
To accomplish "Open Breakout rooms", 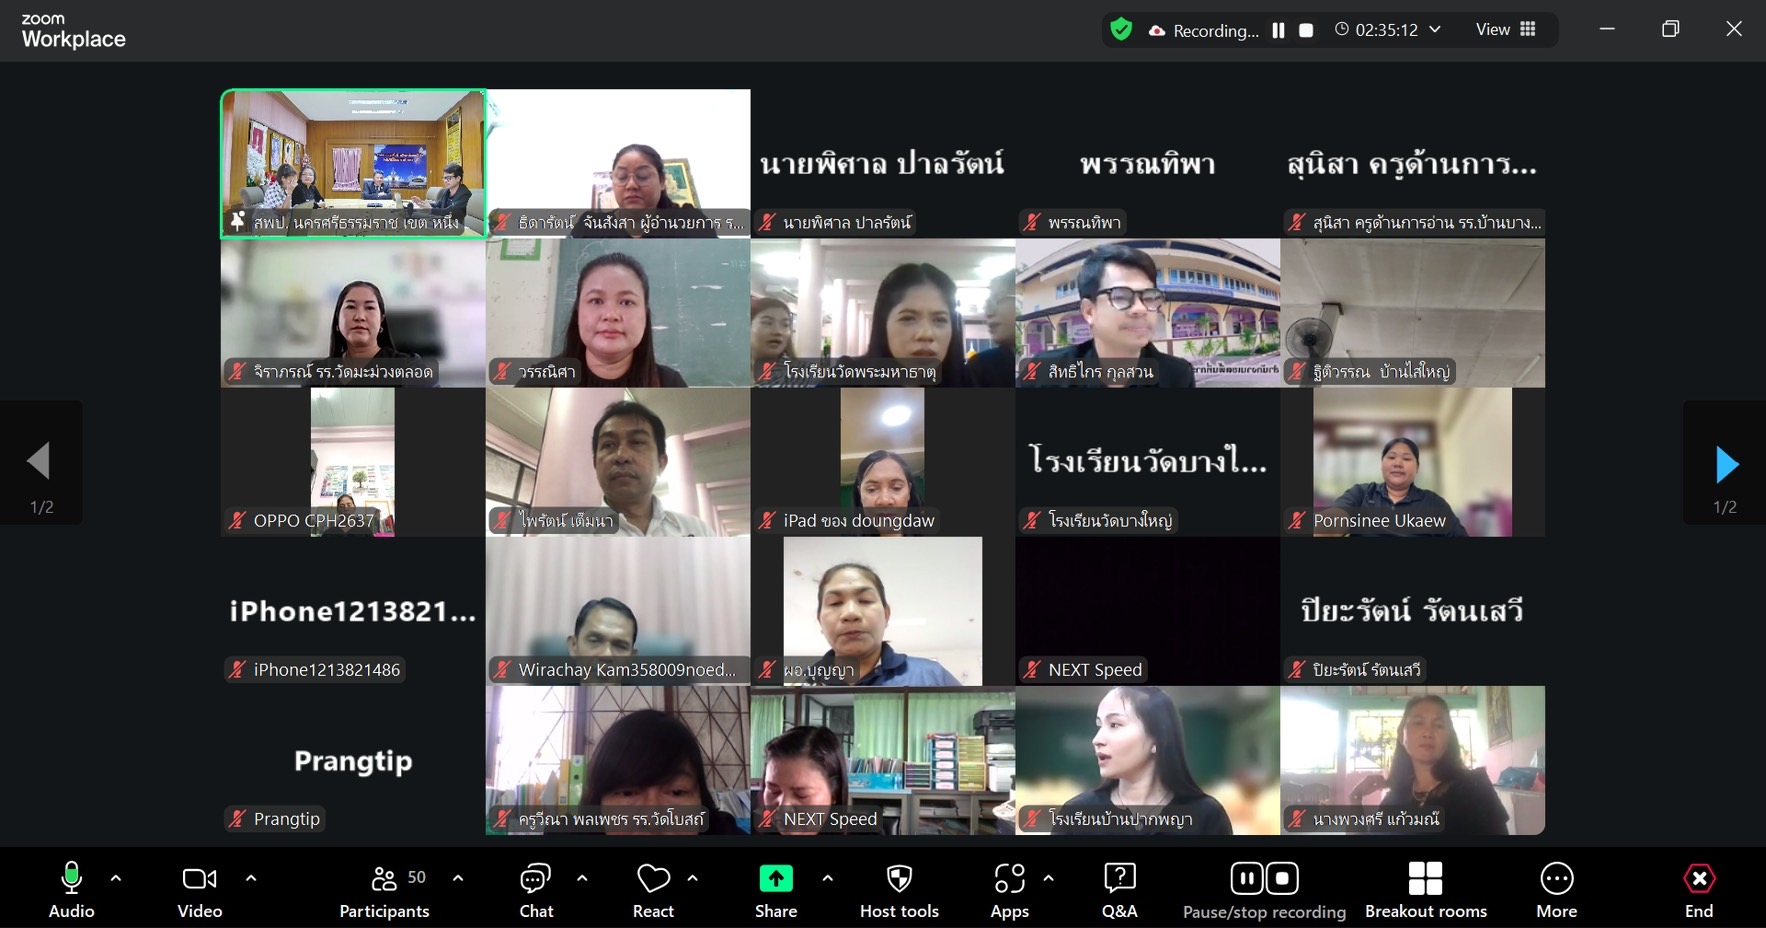I will [1425, 888].
